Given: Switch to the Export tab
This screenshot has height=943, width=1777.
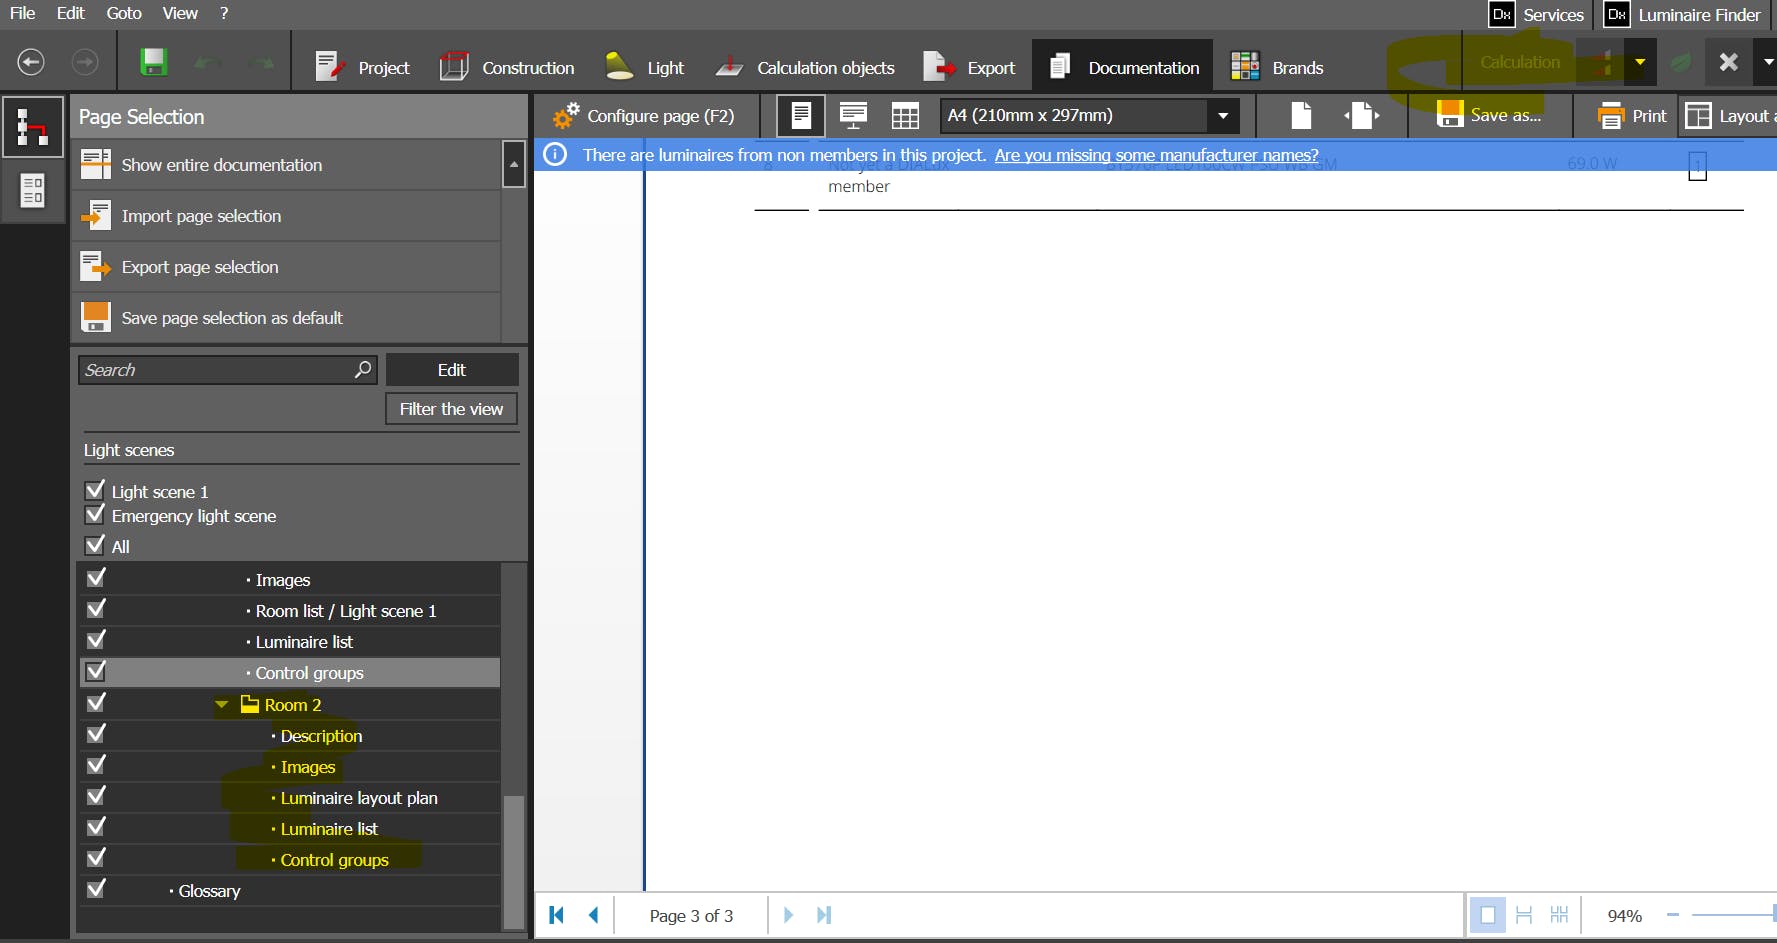Looking at the screenshot, I should click(x=969, y=67).
